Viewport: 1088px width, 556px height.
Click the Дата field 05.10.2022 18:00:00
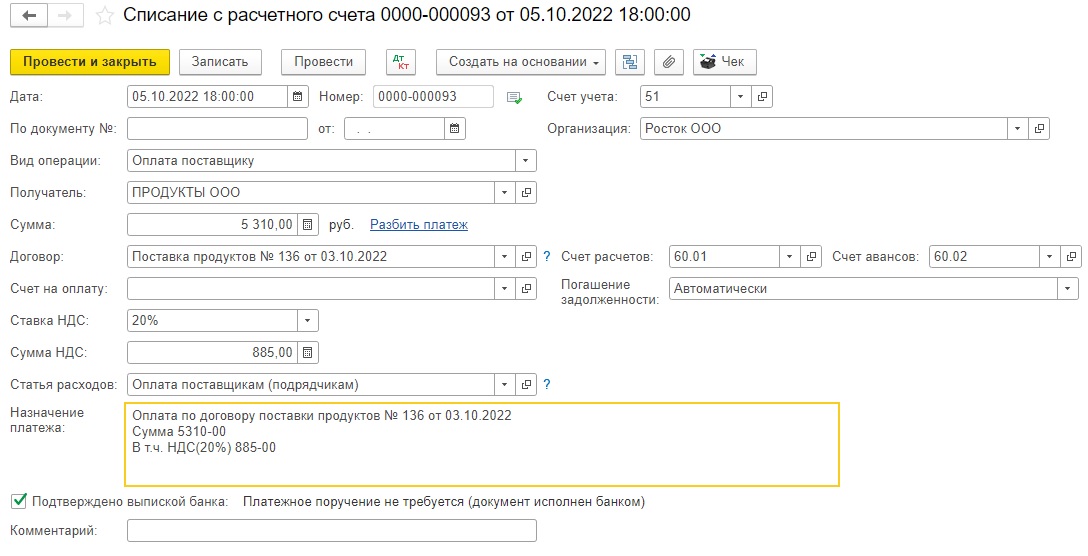(207, 96)
